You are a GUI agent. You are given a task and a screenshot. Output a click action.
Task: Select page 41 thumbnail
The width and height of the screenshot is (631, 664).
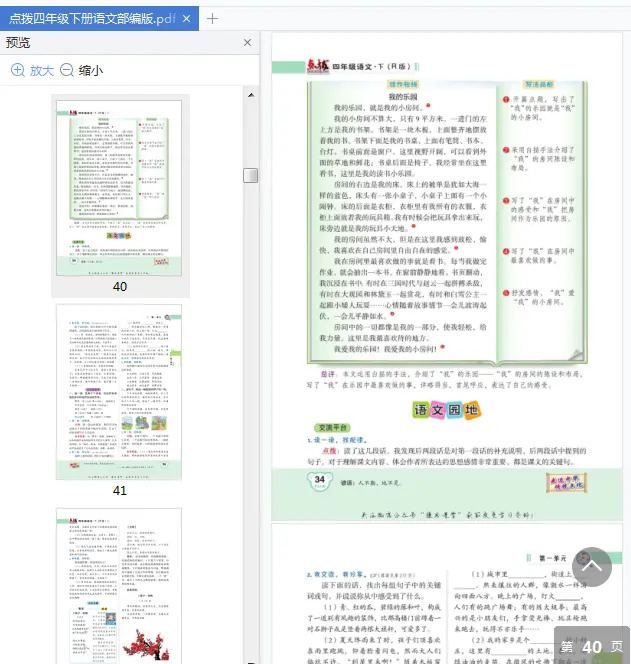pos(119,392)
